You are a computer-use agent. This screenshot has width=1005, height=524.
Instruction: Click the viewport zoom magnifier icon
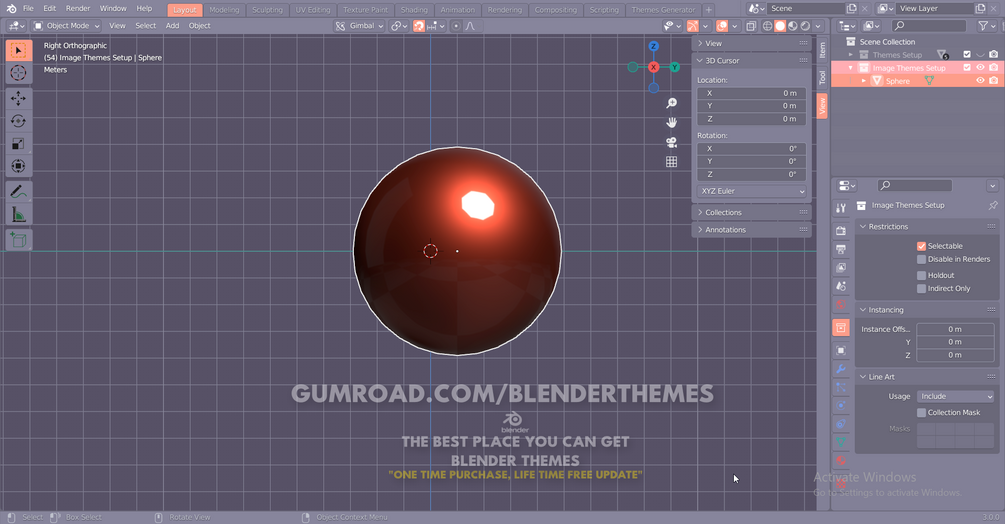click(671, 103)
